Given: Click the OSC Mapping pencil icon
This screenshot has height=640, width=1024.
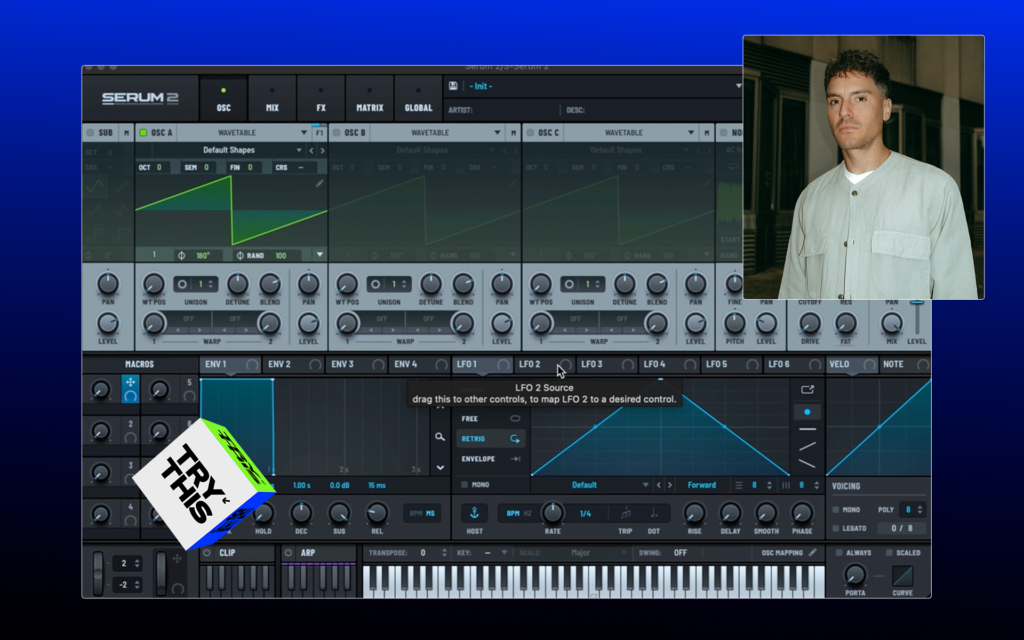Looking at the screenshot, I should point(813,552).
